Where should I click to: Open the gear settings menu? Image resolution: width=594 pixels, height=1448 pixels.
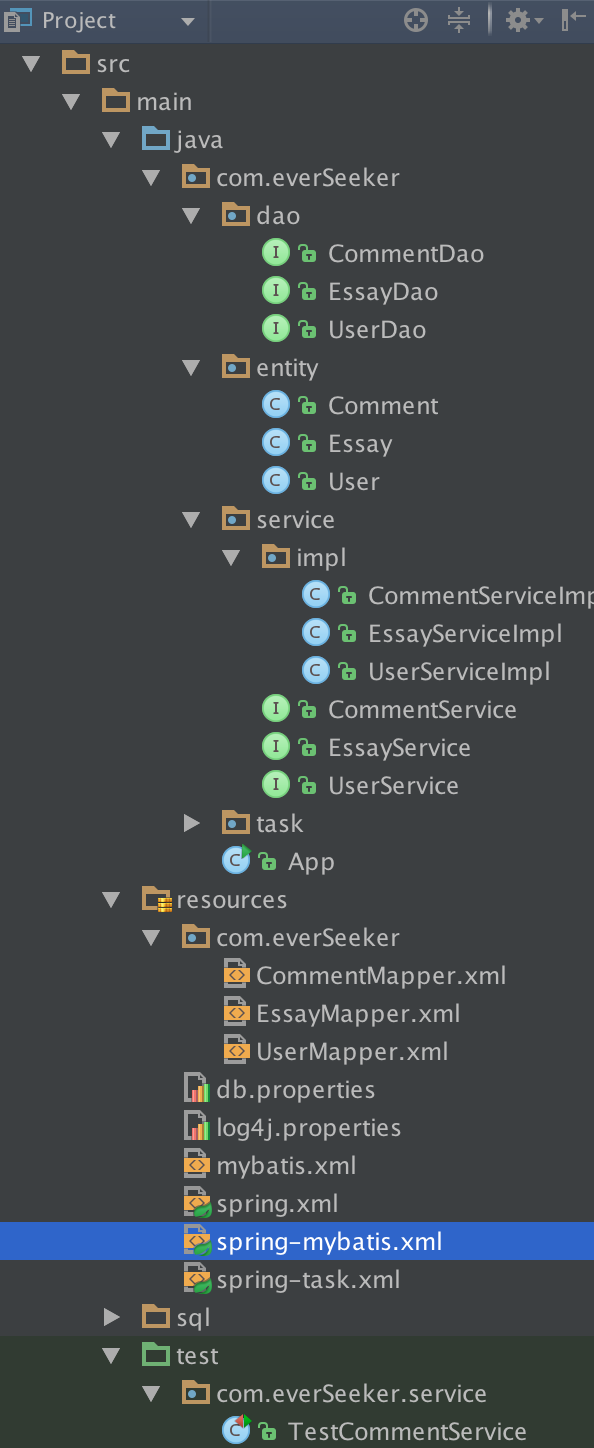pyautogui.click(x=523, y=20)
